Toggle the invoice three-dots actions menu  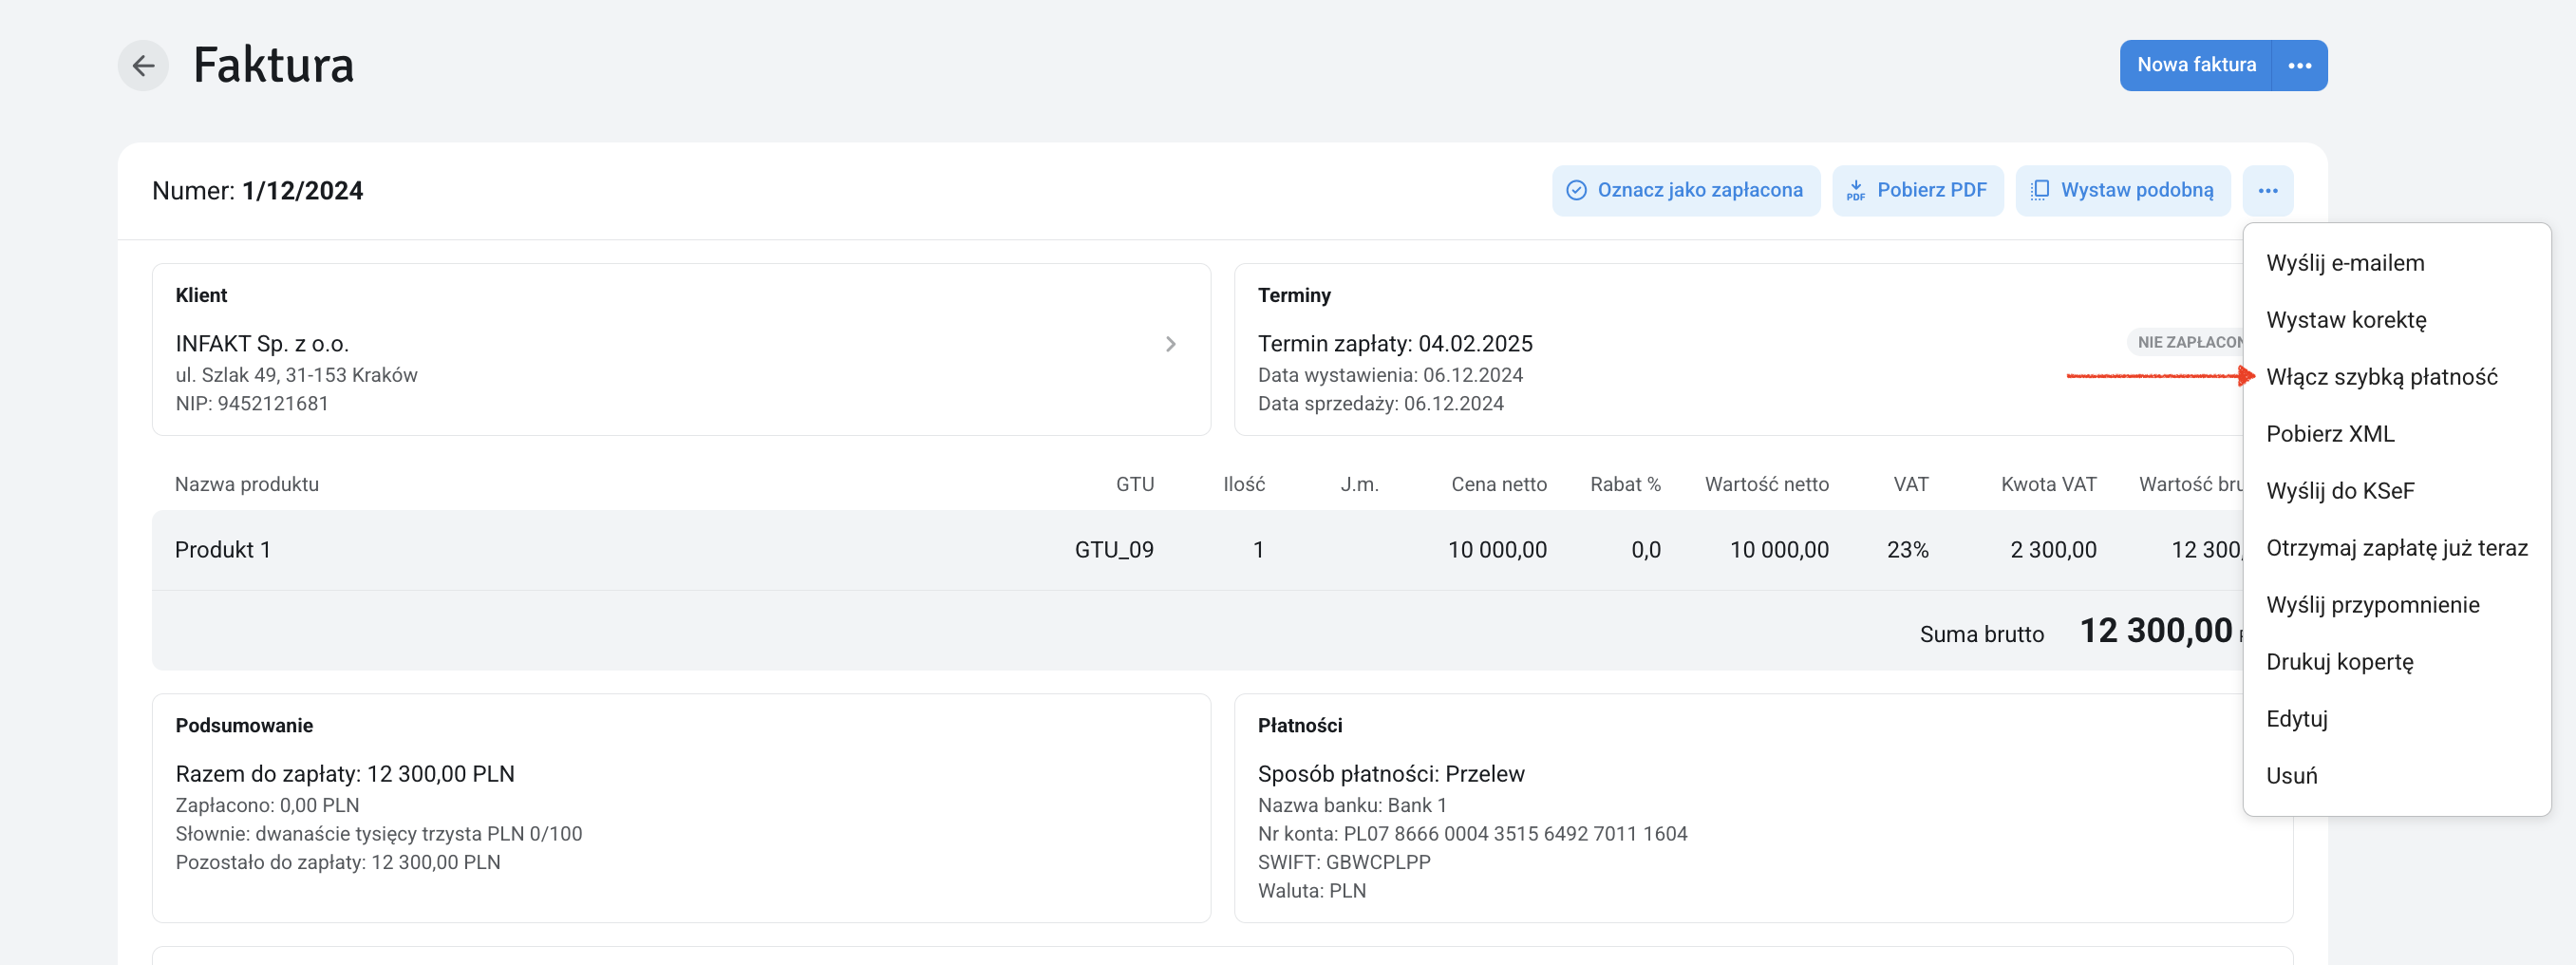pos(2267,190)
